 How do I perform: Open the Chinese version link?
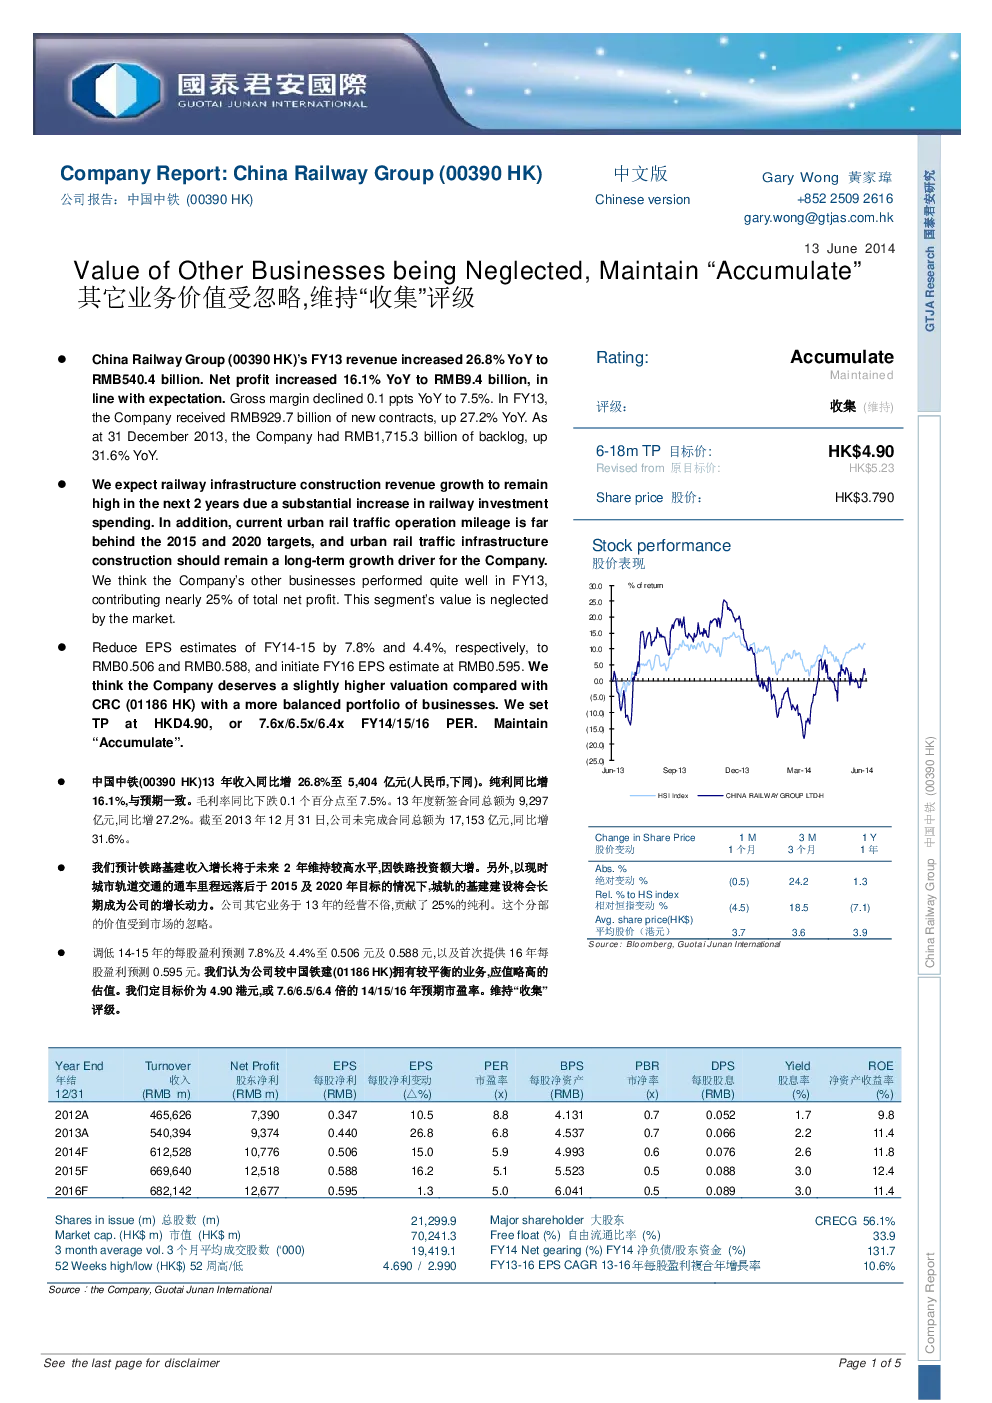point(642,199)
